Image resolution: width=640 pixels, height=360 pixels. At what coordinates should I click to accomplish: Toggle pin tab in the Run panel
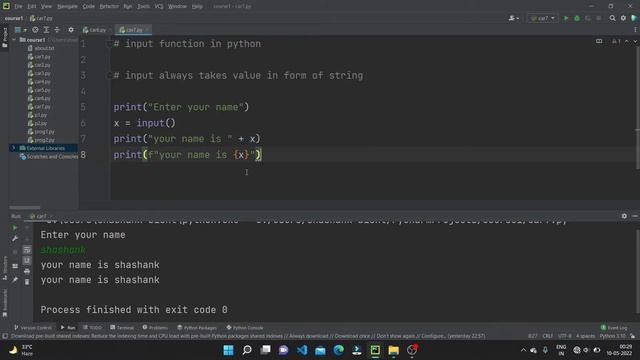(15, 280)
